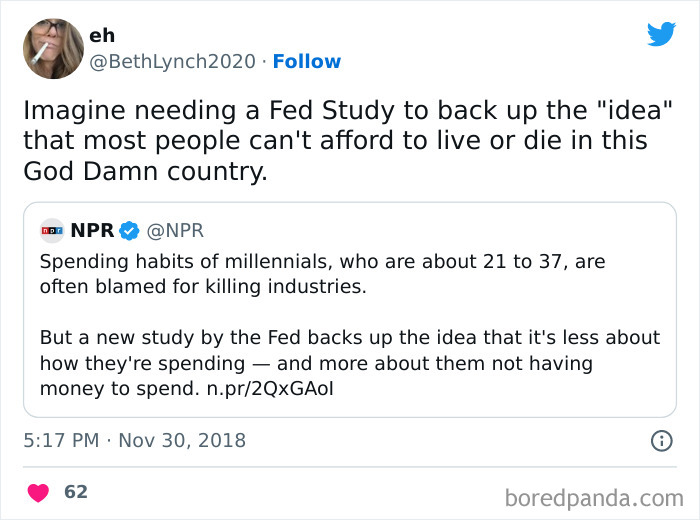700x520 pixels.
Task: View the 62 likes count
Action: (75, 492)
